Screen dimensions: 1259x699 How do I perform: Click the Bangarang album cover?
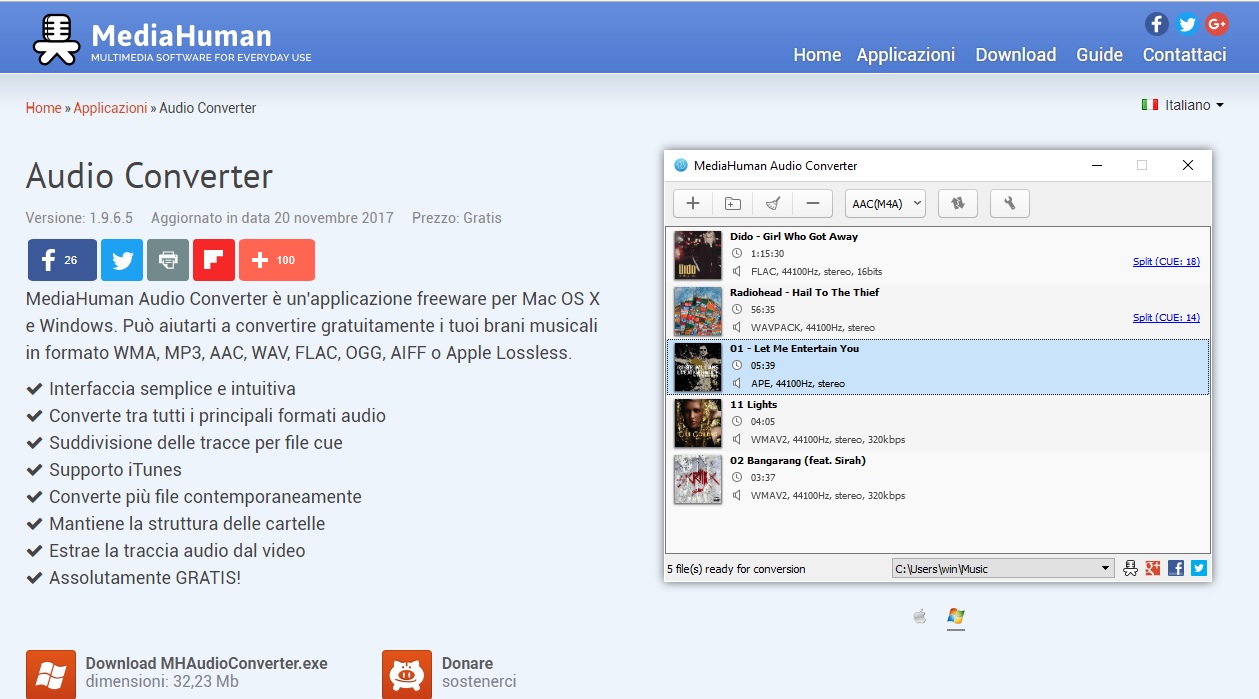(x=698, y=479)
